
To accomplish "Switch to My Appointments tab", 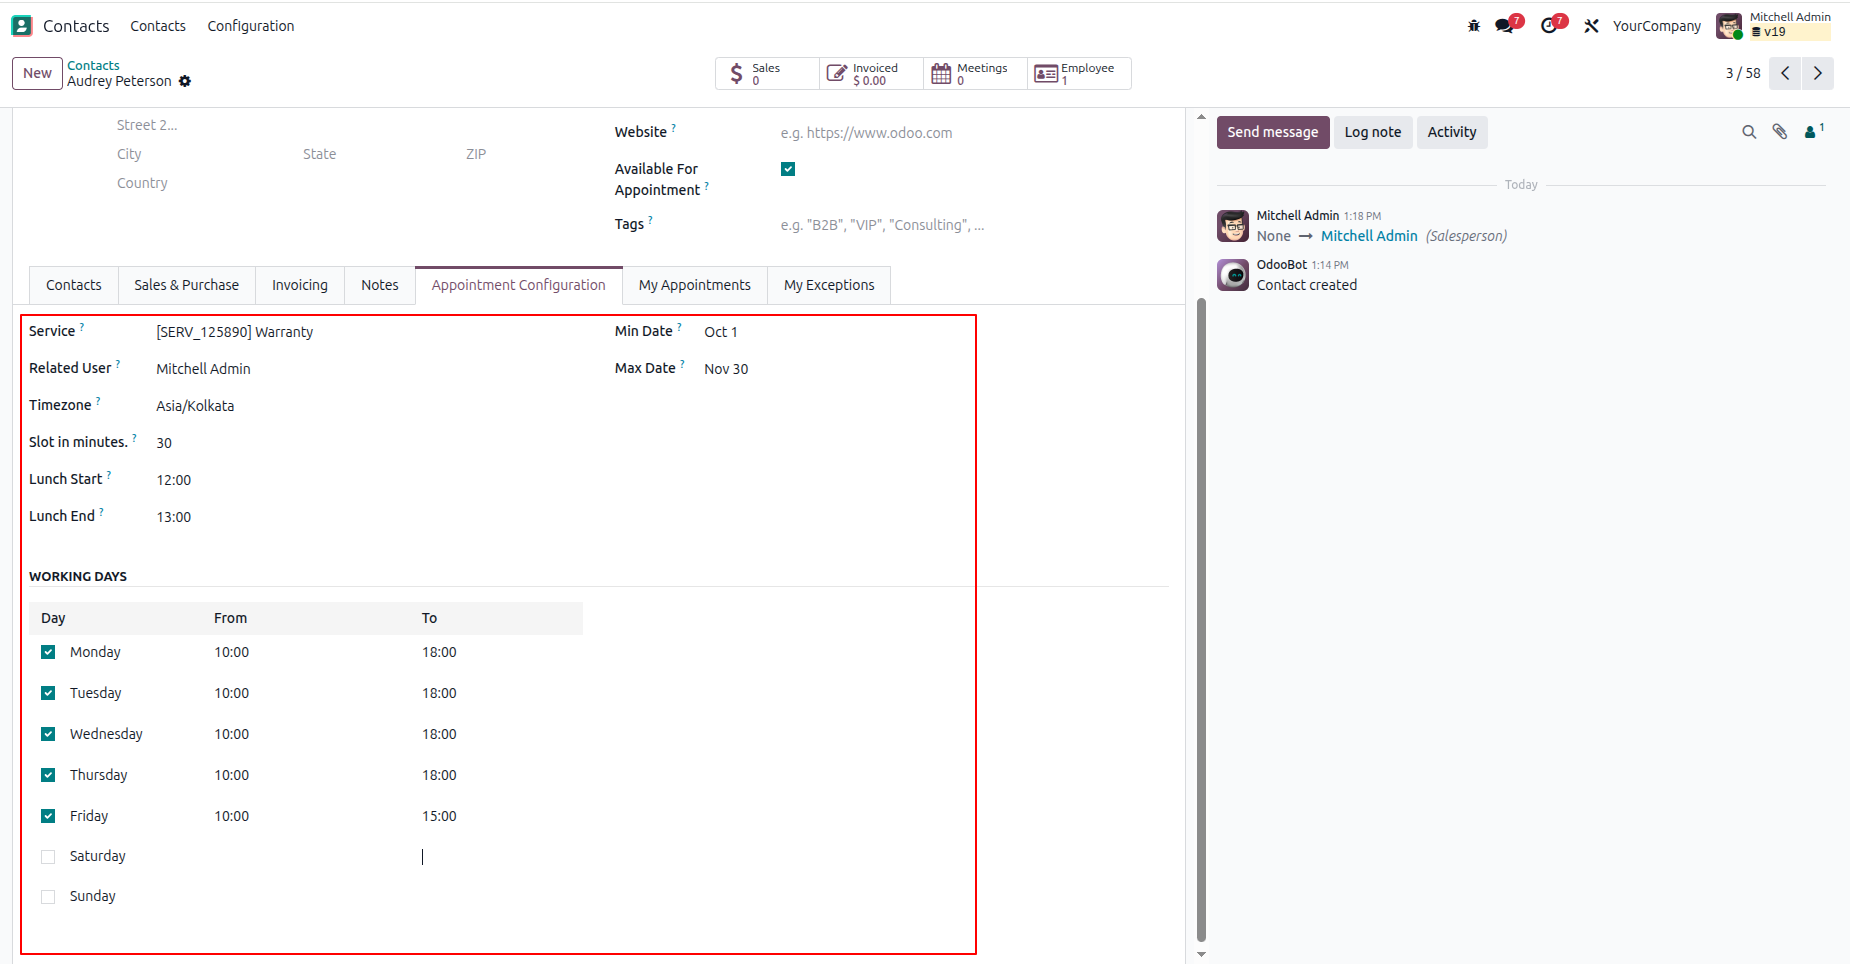I will coord(695,285).
